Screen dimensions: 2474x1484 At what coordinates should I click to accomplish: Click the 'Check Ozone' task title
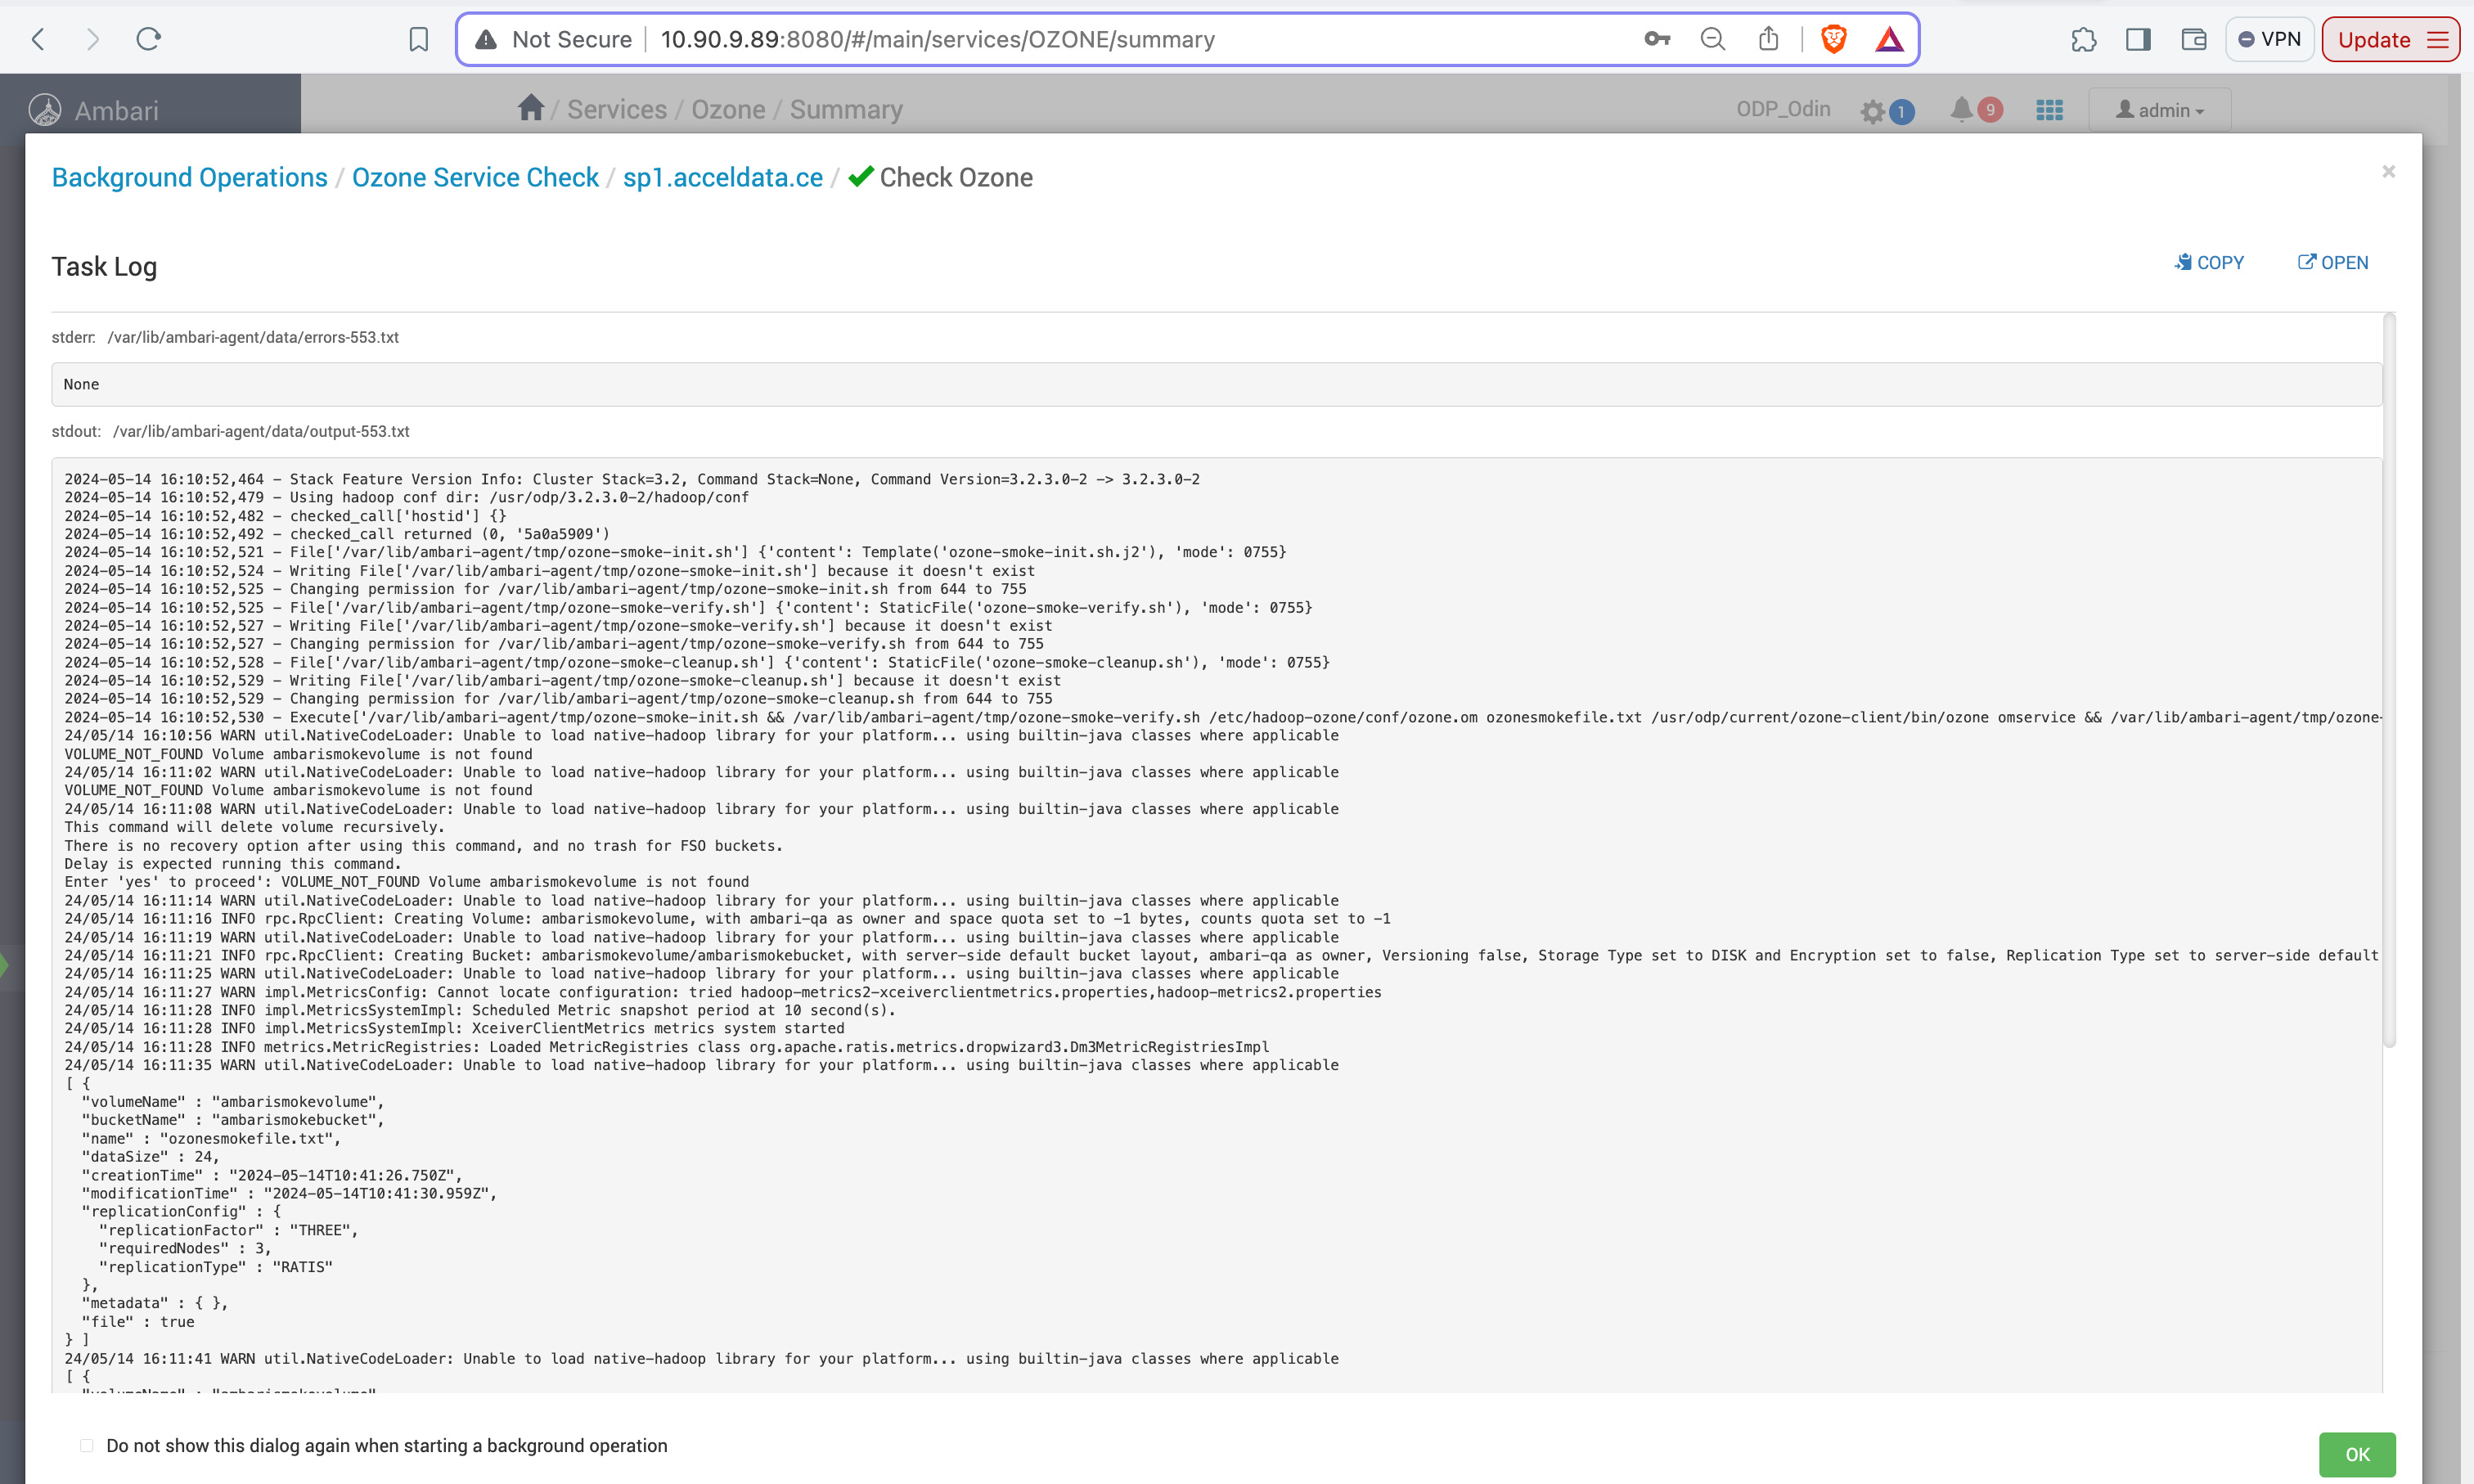(x=956, y=177)
